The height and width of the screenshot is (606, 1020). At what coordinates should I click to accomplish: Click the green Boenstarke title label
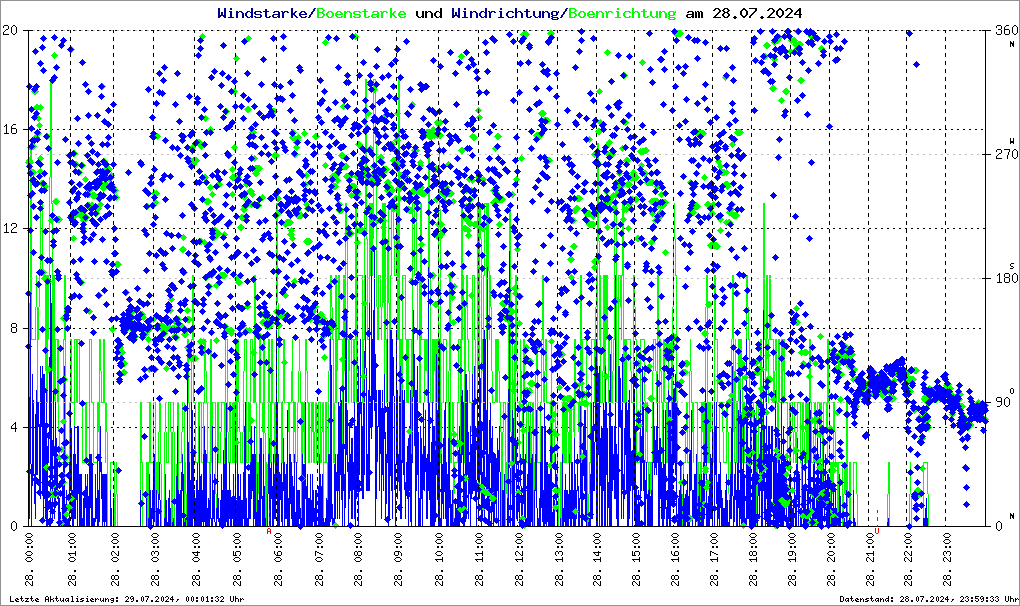pyautogui.click(x=361, y=13)
